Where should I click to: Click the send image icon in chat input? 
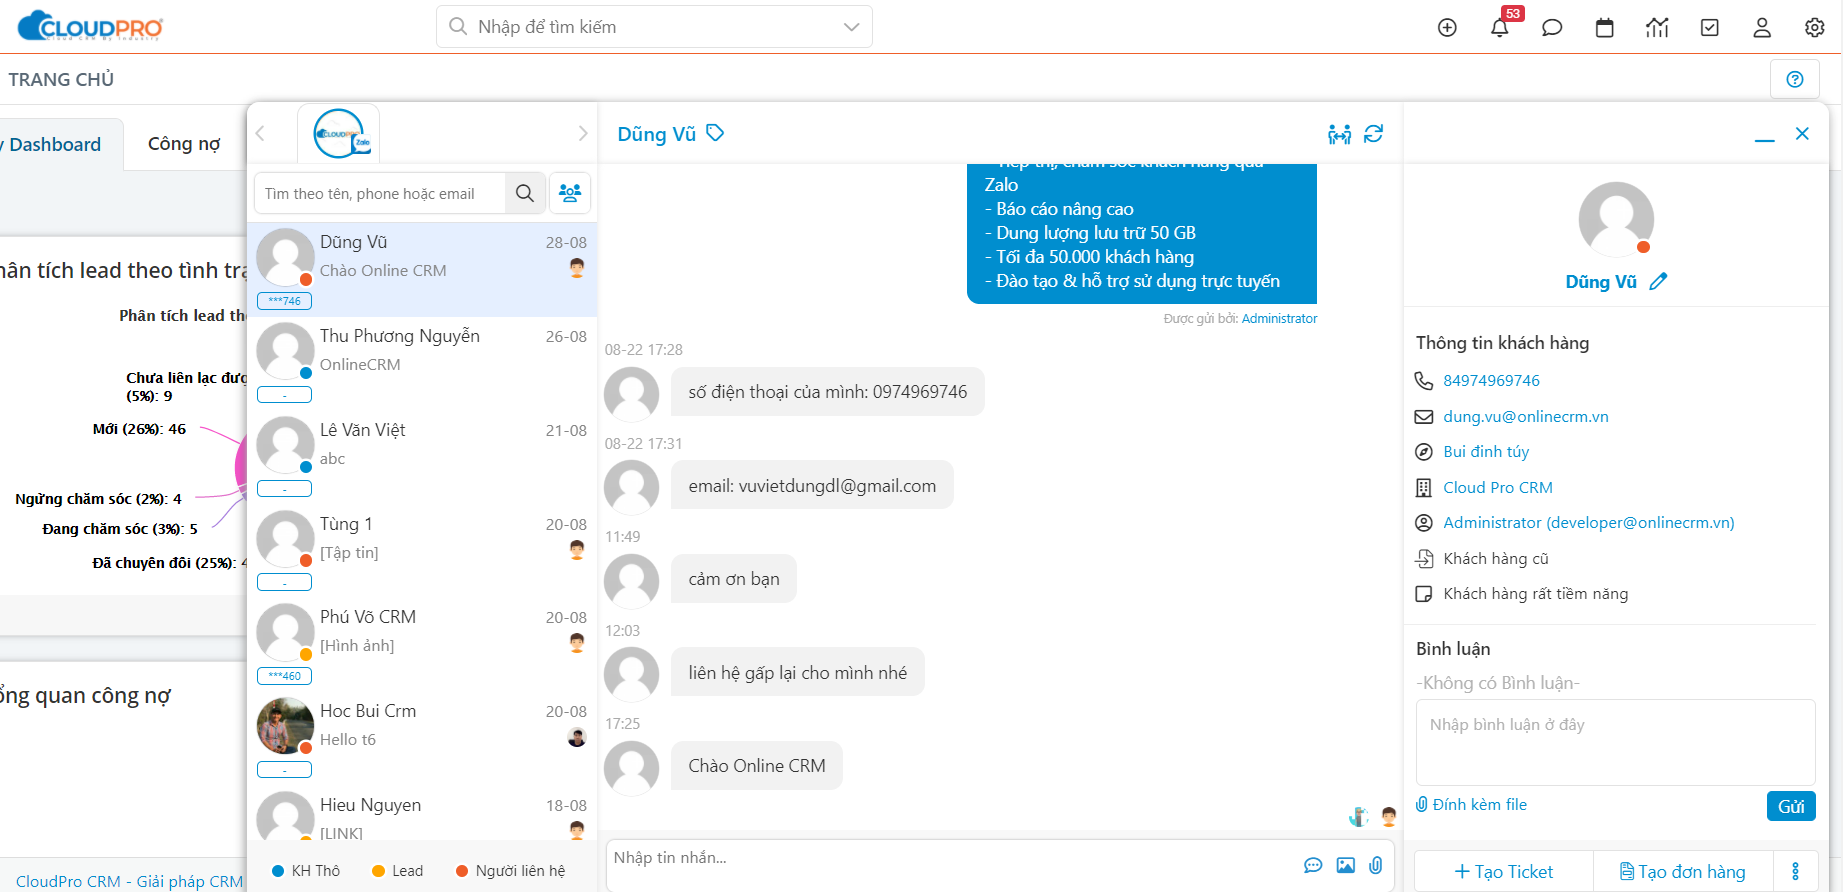1346,865
